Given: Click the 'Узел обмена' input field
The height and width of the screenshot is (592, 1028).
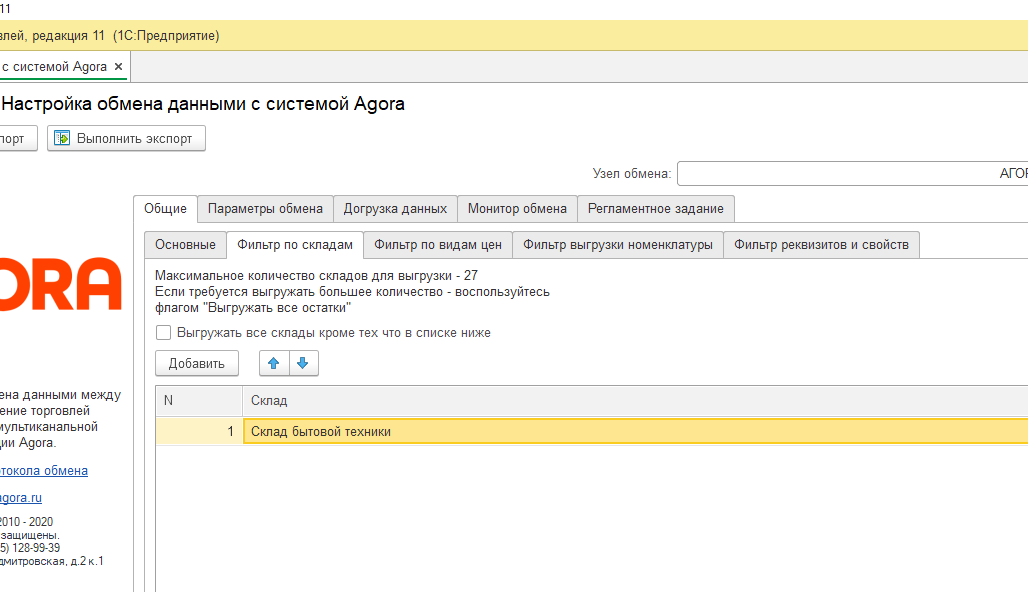Looking at the screenshot, I should coord(852,174).
